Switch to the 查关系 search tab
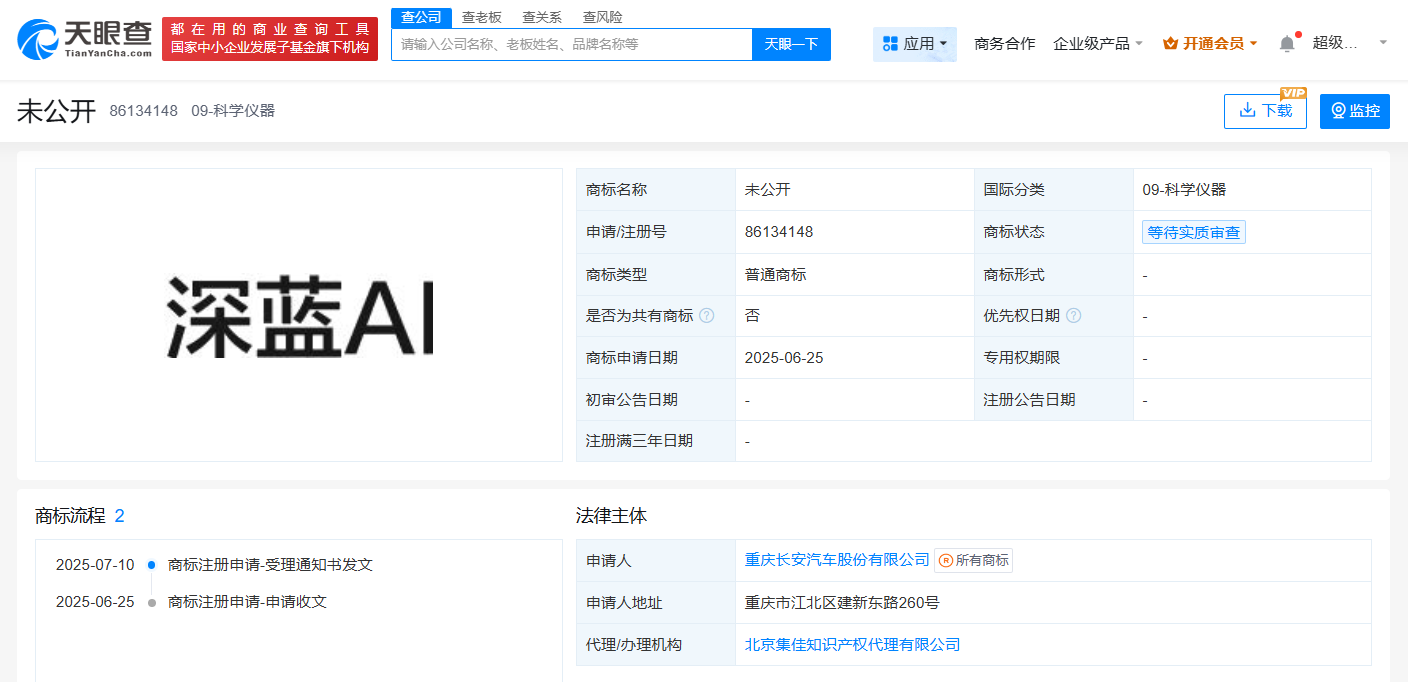1408x682 pixels. [x=542, y=17]
